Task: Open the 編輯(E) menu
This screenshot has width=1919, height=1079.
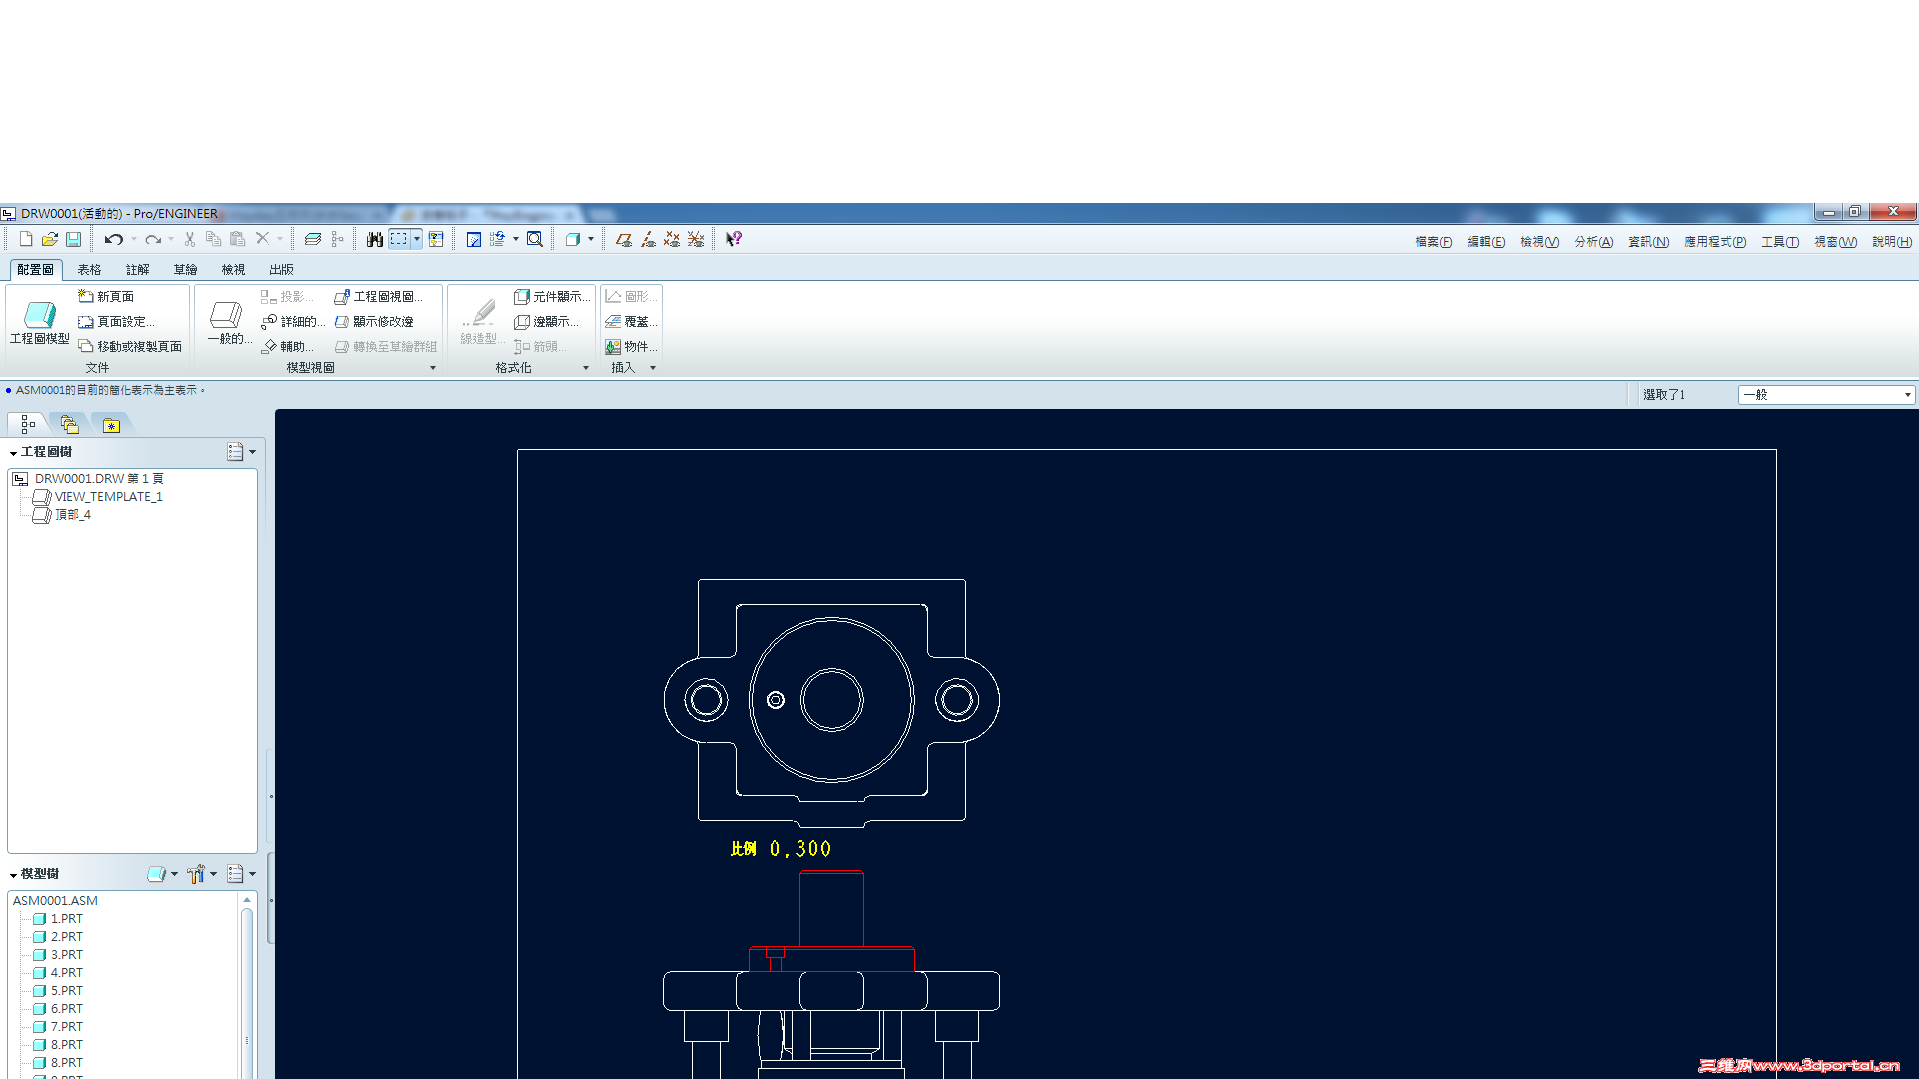Action: pos(1486,242)
